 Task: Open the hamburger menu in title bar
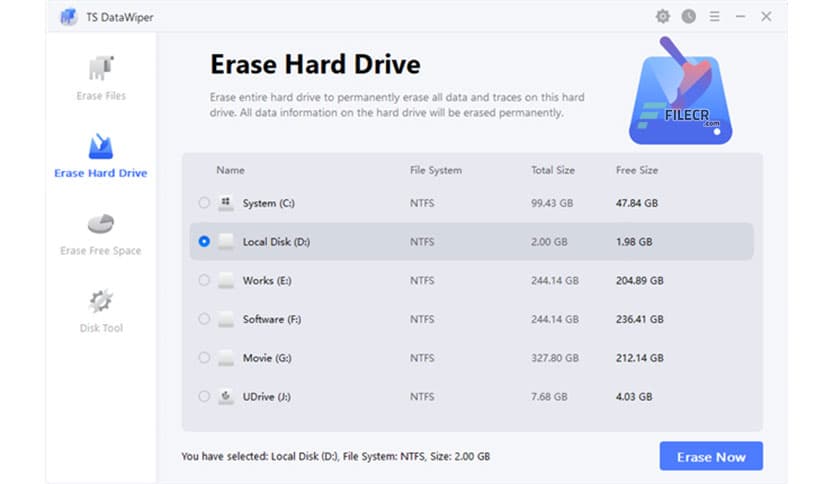714,17
